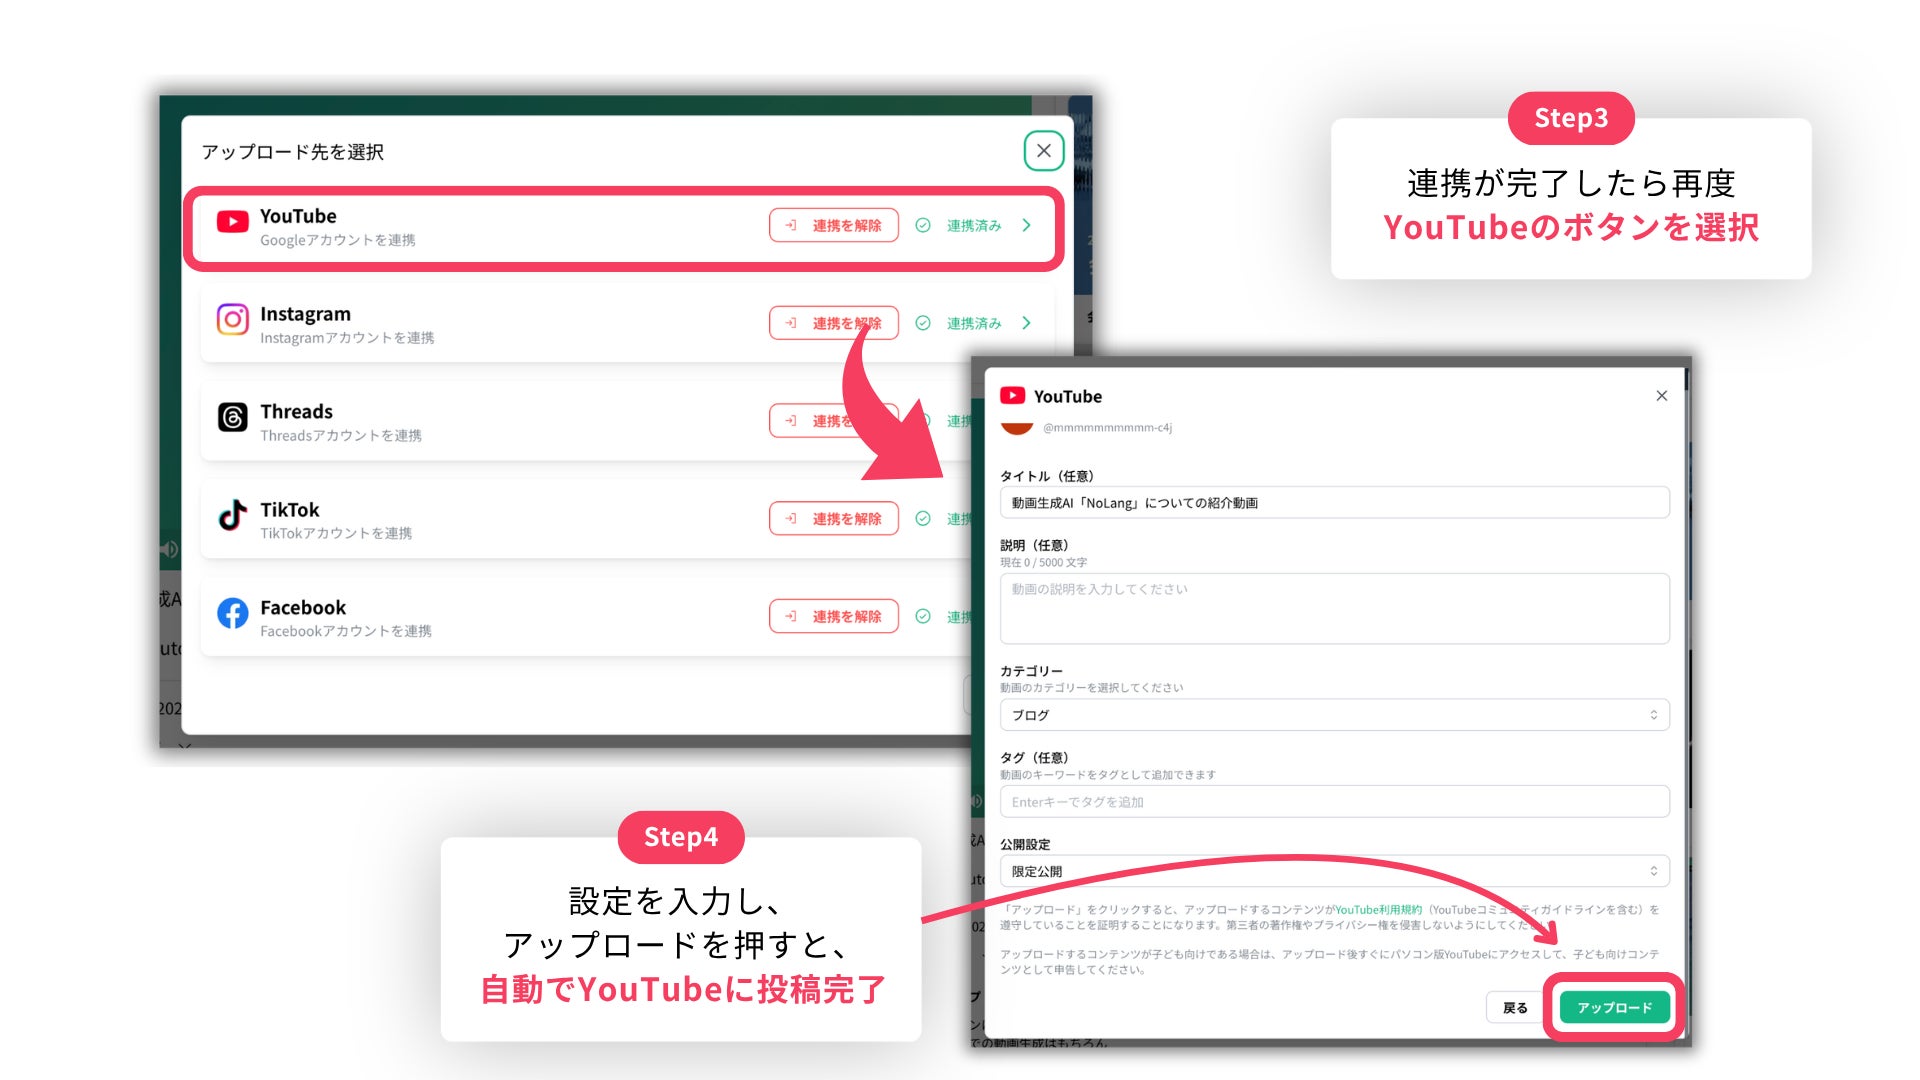Click the Threads logo icon
The image size is (1920, 1080).
[232, 418]
